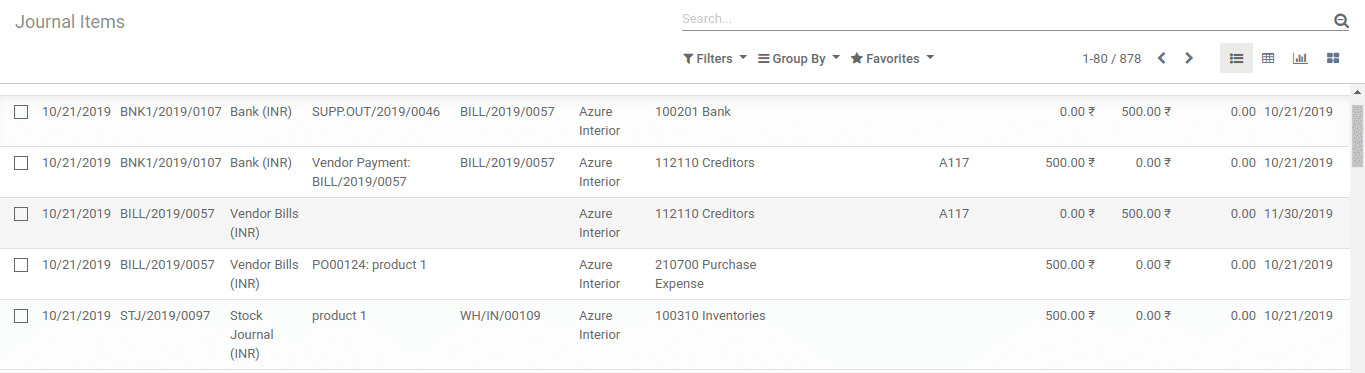
Task: Tick checkbox for SUPP.OUT/2019/0046 row
Action: pos(21,112)
